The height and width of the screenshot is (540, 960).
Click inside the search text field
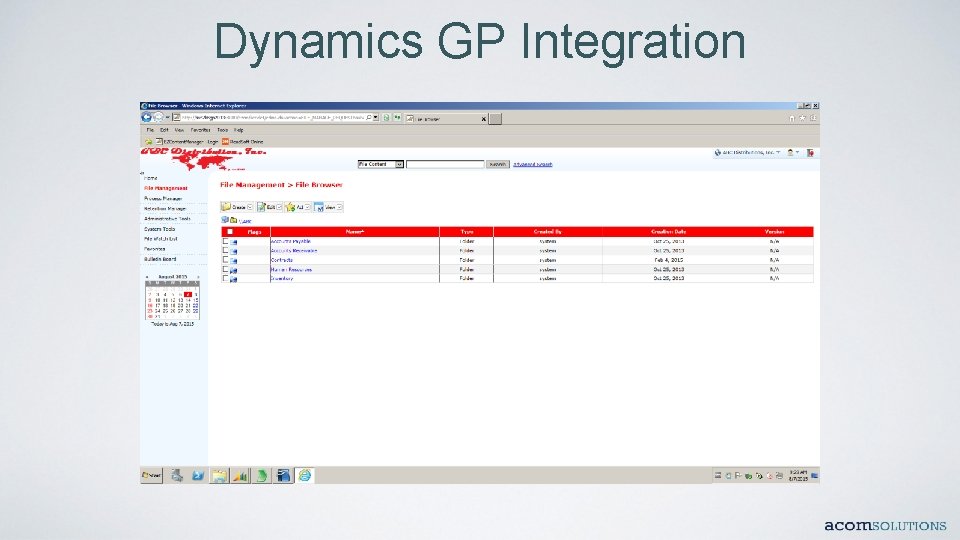pyautogui.click(x=445, y=164)
